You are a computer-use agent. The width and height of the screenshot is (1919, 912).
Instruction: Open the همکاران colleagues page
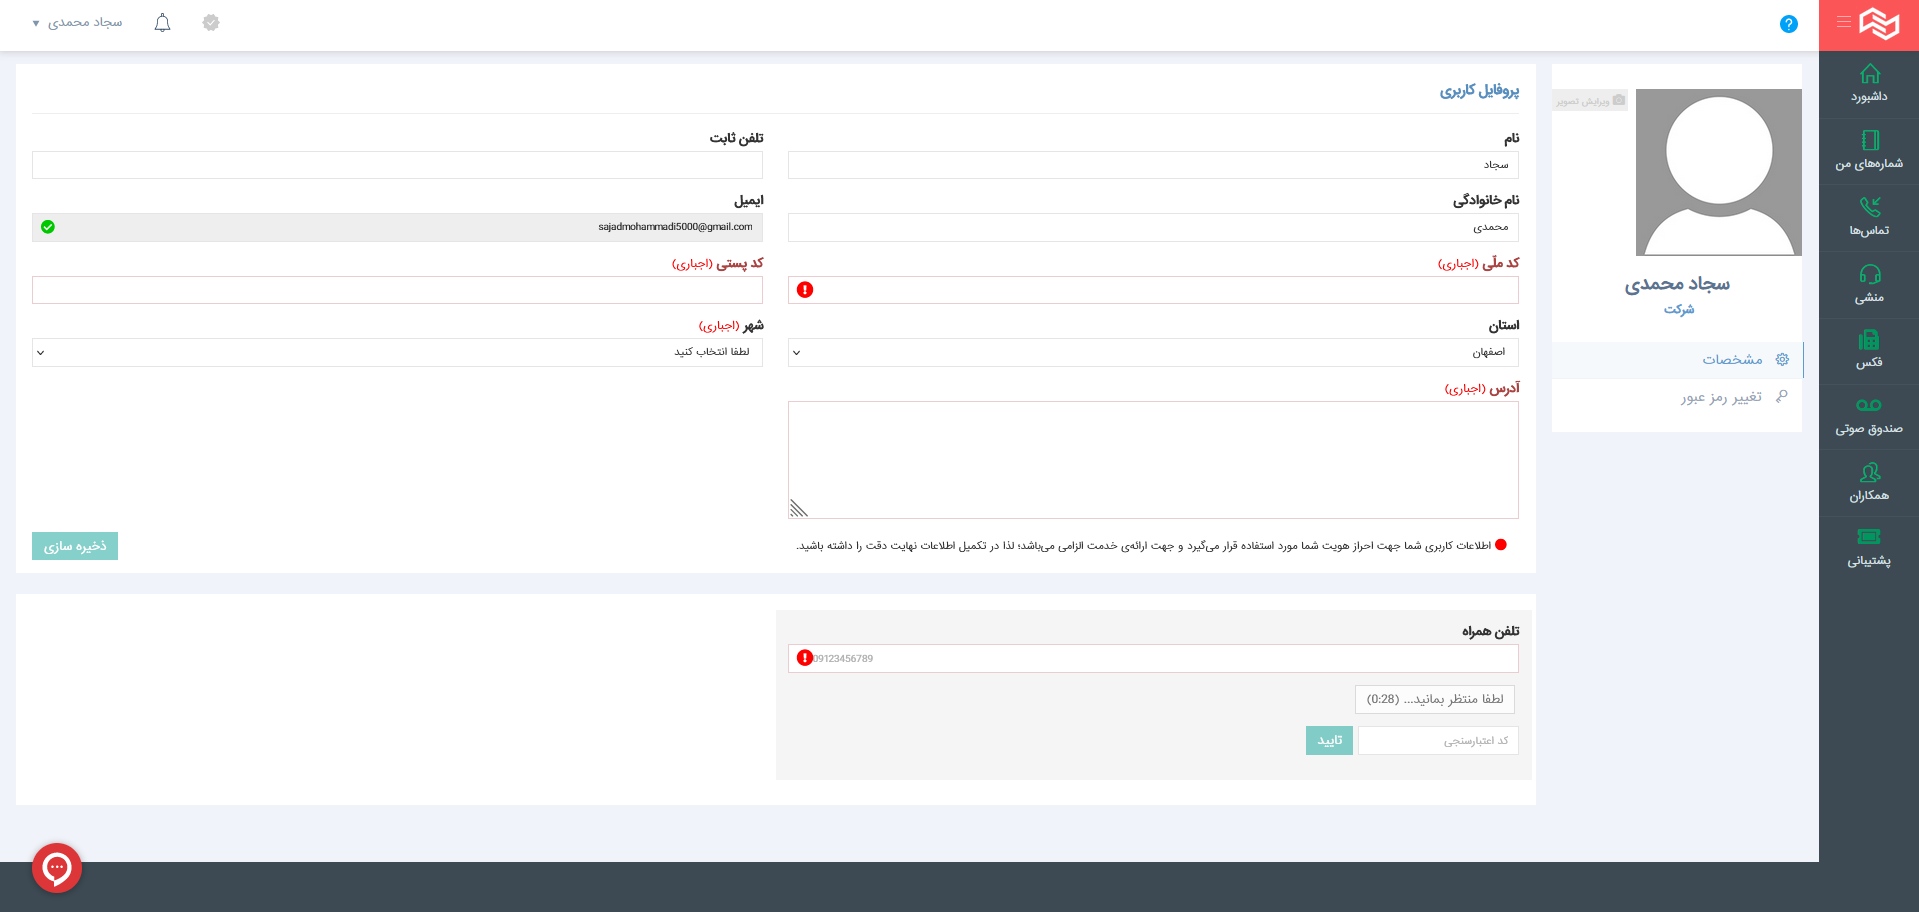click(1868, 483)
